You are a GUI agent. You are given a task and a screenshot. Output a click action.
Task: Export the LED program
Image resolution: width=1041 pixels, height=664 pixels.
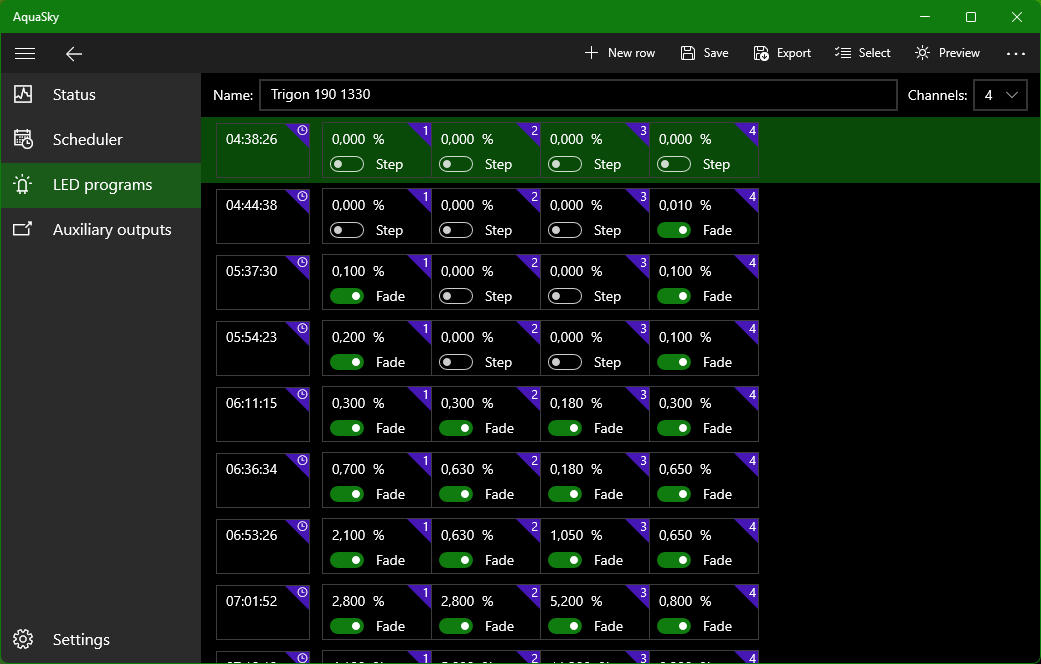782,53
